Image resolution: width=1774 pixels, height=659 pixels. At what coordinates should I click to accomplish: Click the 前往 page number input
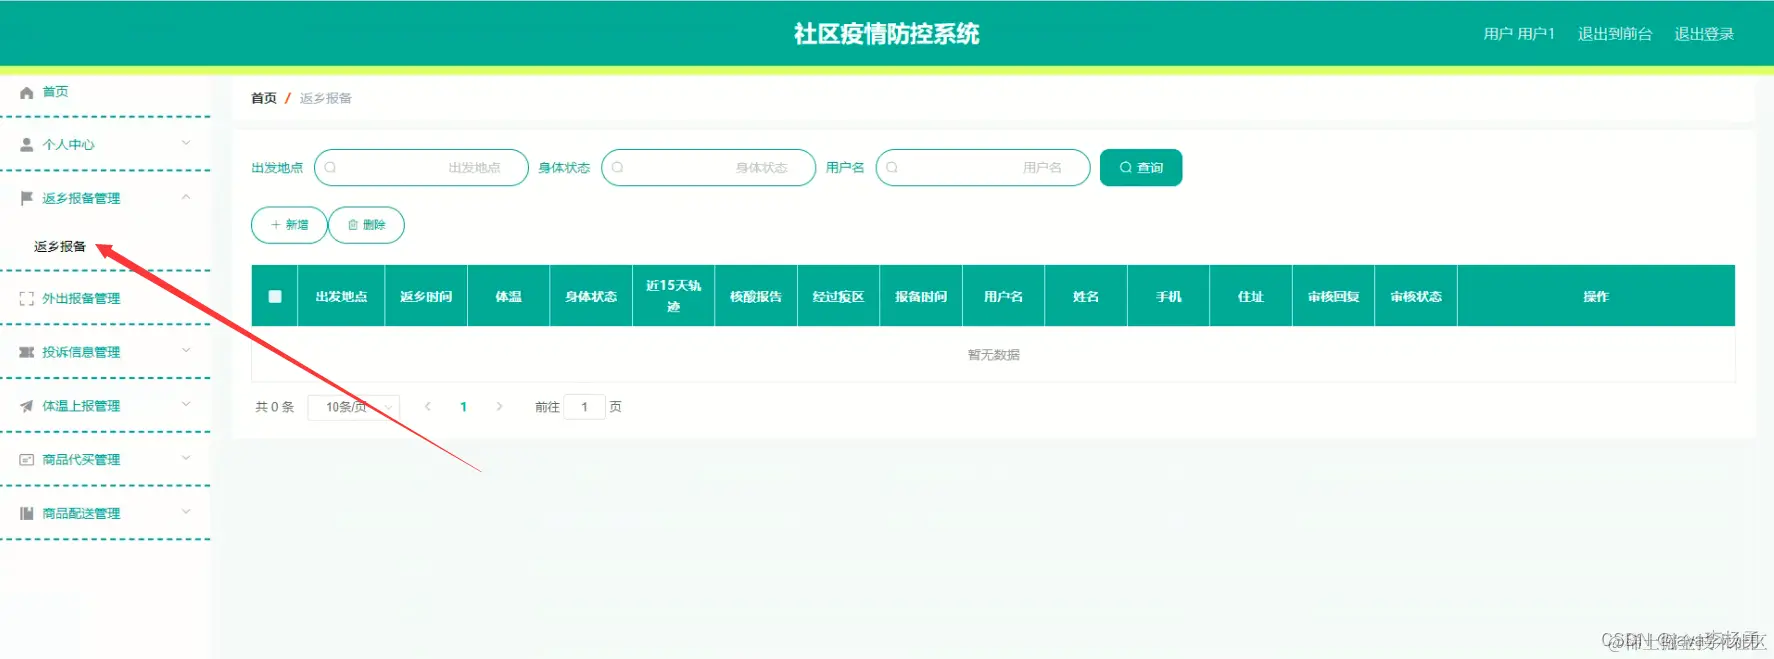585,407
